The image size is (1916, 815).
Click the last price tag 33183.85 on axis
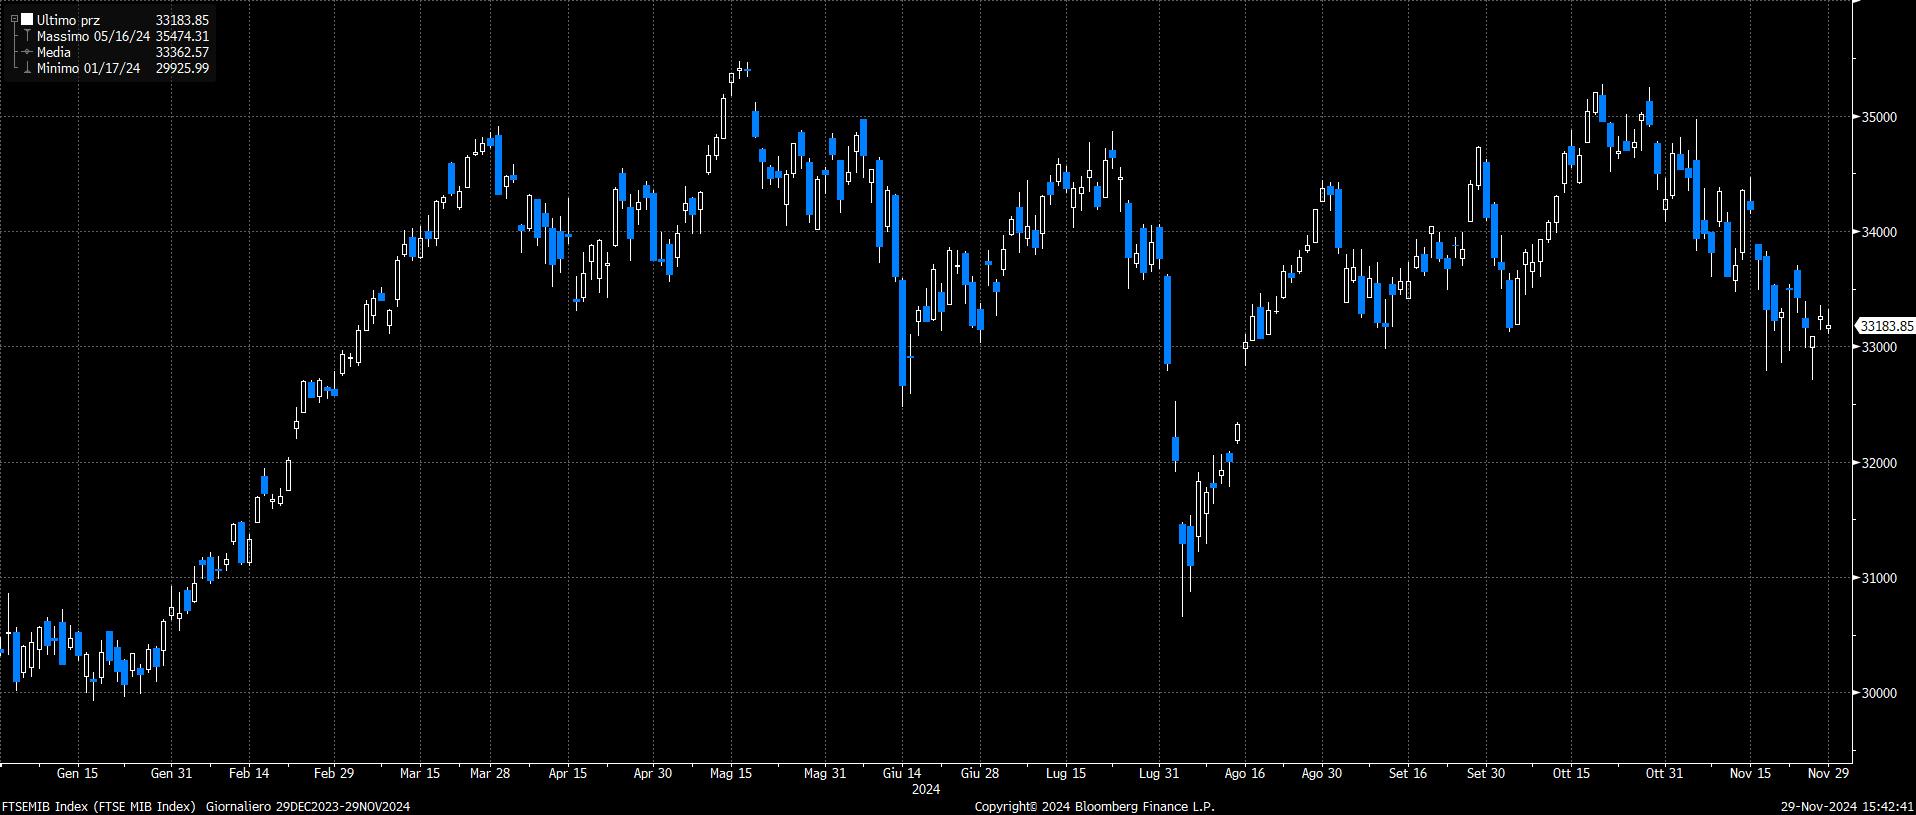[x=1886, y=326]
